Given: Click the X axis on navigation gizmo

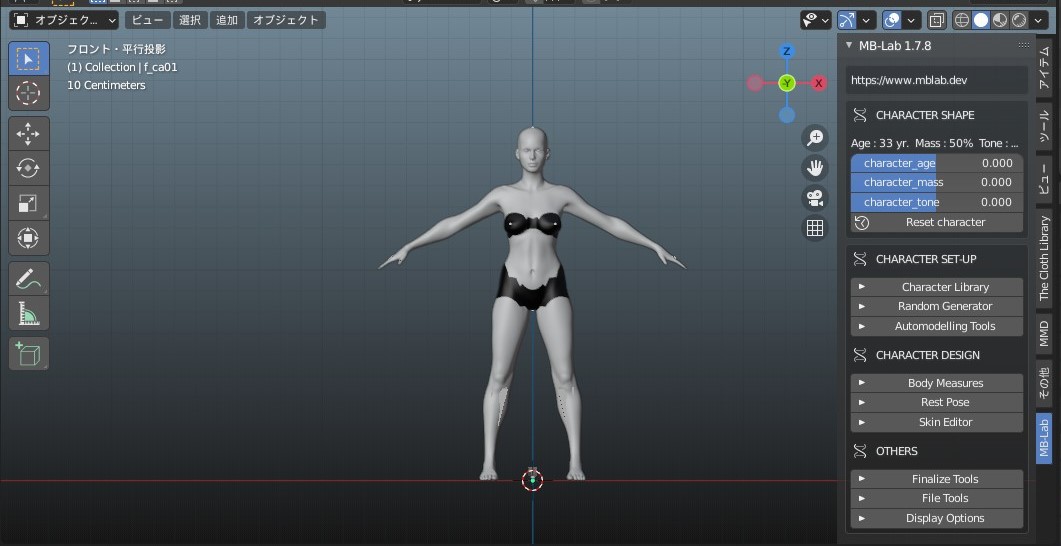Looking at the screenshot, I should [819, 83].
